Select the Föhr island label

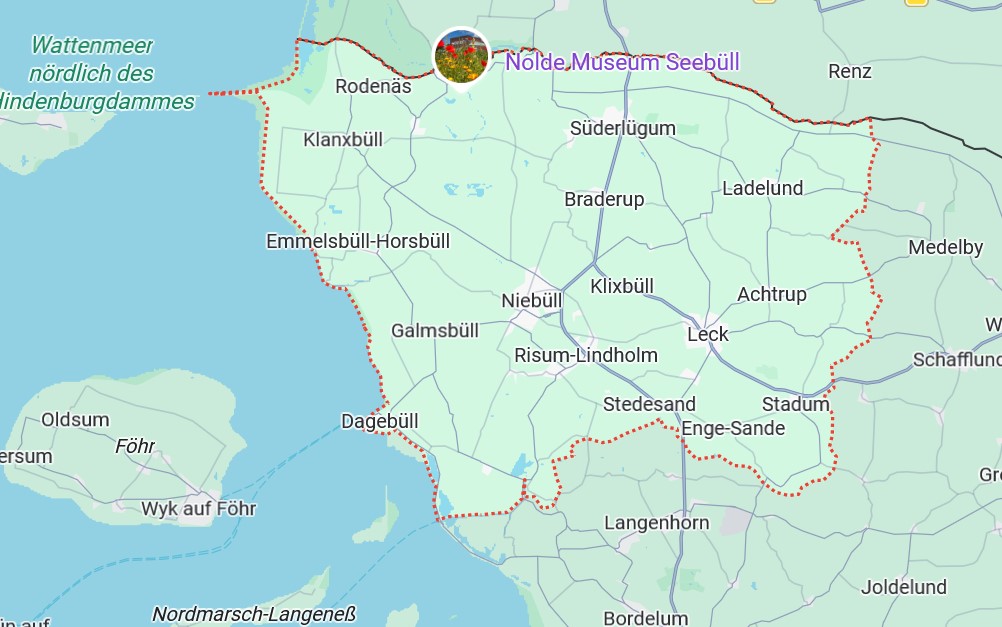point(135,446)
